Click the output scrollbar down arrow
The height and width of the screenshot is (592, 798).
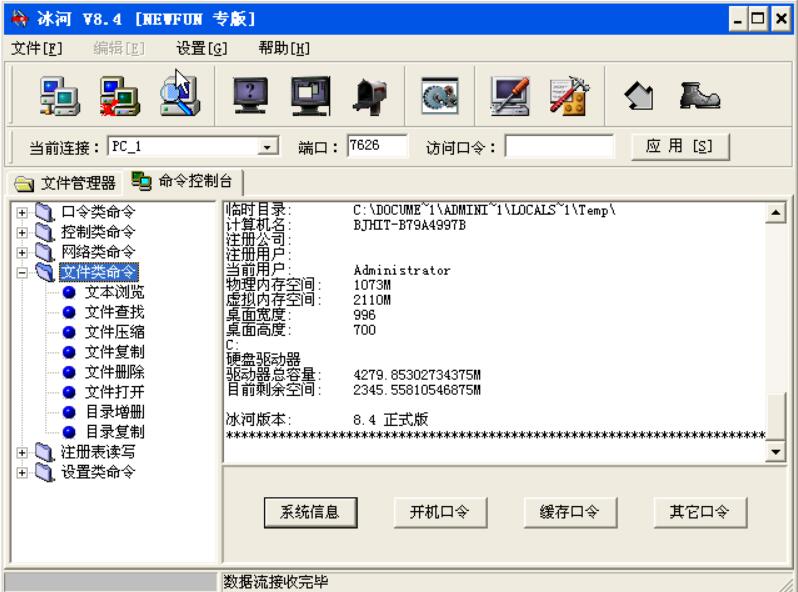click(776, 452)
